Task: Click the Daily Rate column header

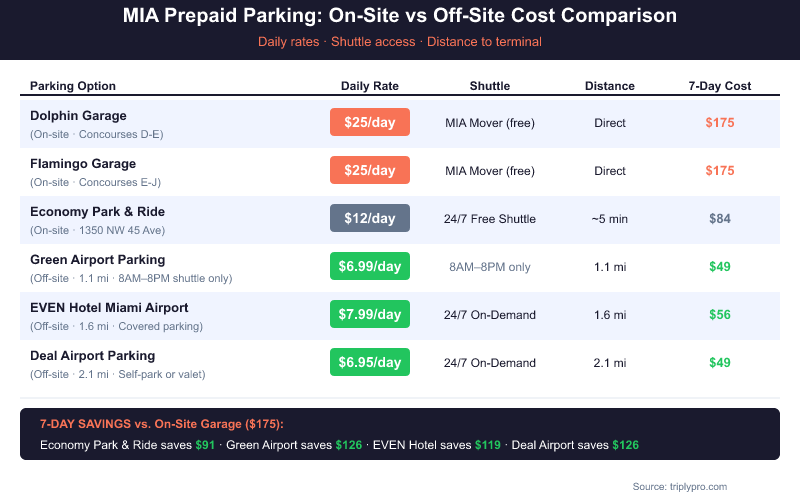Action: click(369, 86)
